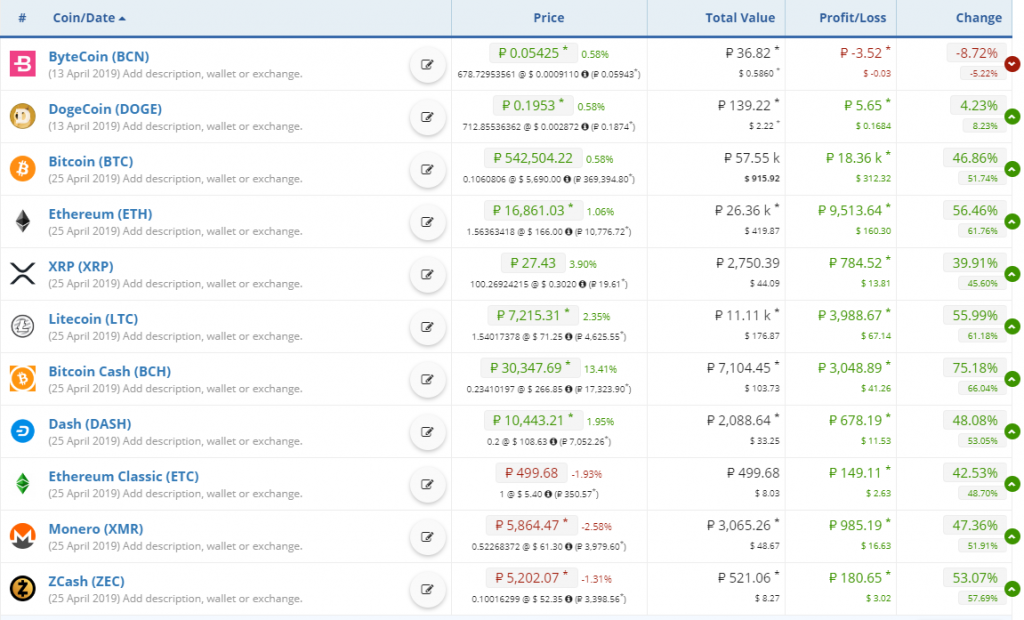This screenshot has width=1024, height=620.
Task: Click the red down arrow for ByteCoin change
Action: pyautogui.click(x=1012, y=64)
